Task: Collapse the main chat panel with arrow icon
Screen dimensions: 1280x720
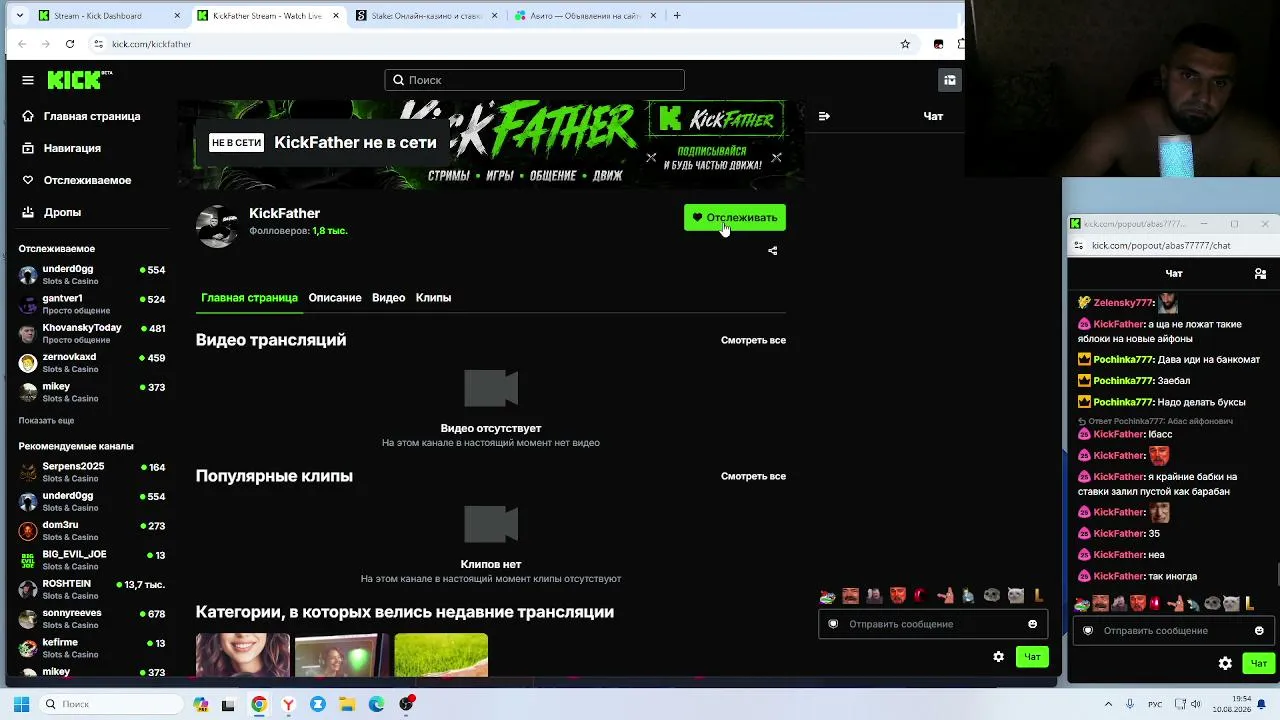Action: click(x=824, y=116)
